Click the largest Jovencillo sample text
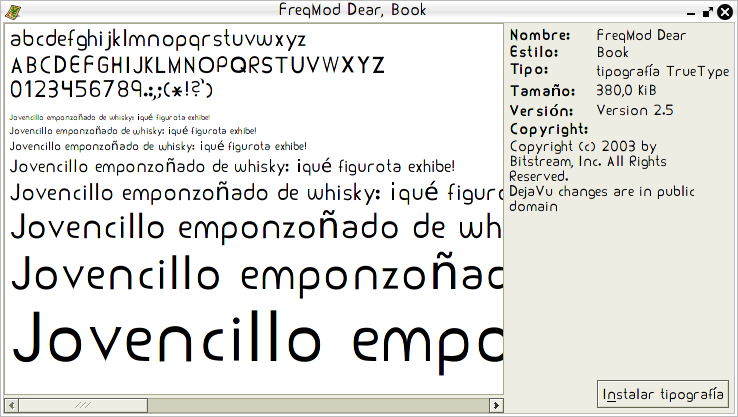This screenshot has height=417, width=738. (x=257, y=341)
